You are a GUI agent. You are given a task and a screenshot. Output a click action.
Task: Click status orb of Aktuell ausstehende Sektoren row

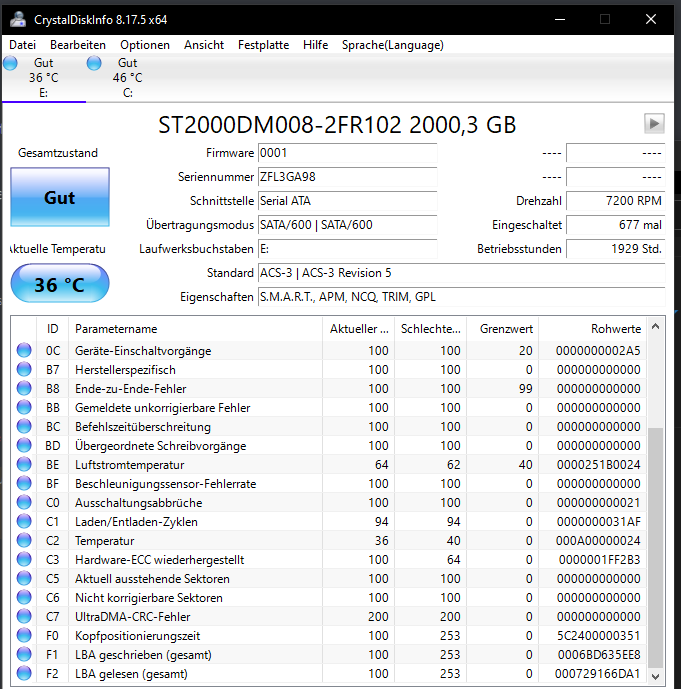[24, 578]
